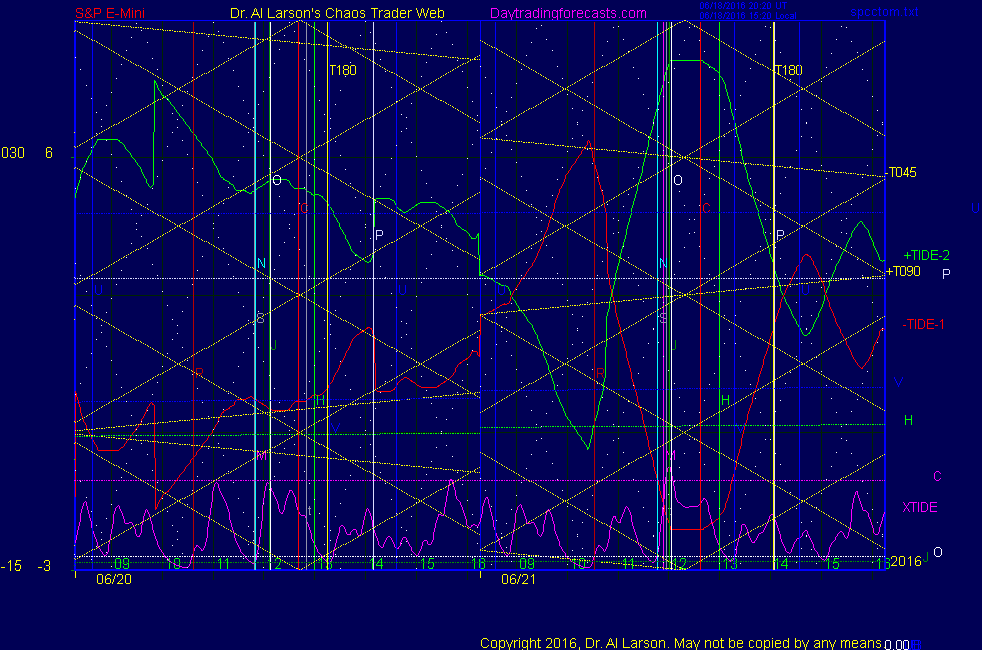Select the green "+TIDE-2" legend label

[x=926, y=255]
